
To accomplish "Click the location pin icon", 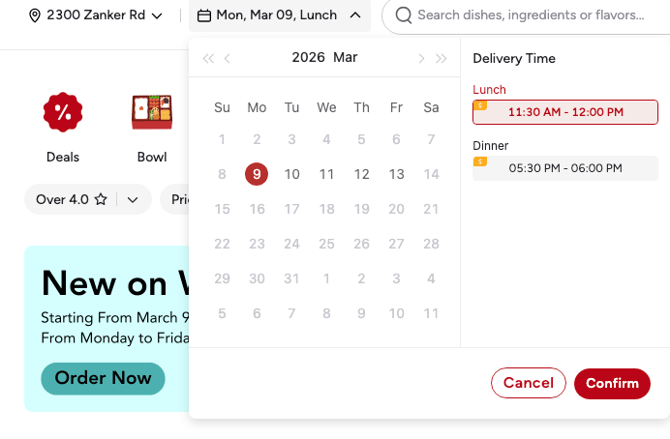I will click(x=35, y=16).
